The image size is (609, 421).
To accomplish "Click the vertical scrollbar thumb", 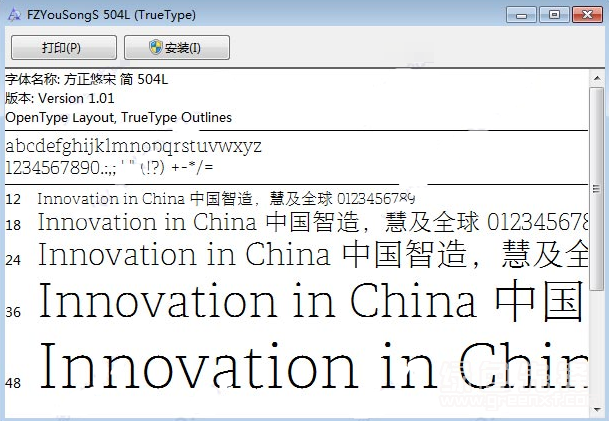I will point(597,188).
